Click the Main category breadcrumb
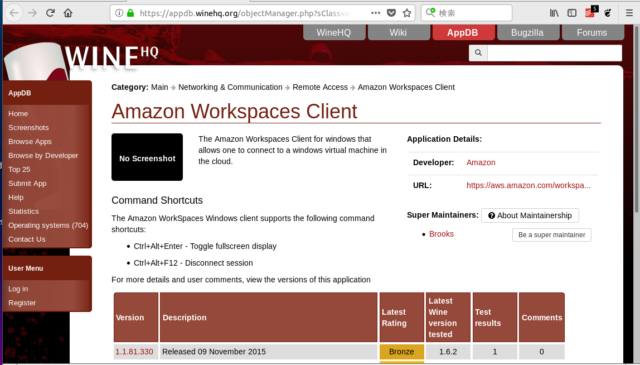Image resolution: width=640 pixels, height=365 pixels. click(x=160, y=87)
